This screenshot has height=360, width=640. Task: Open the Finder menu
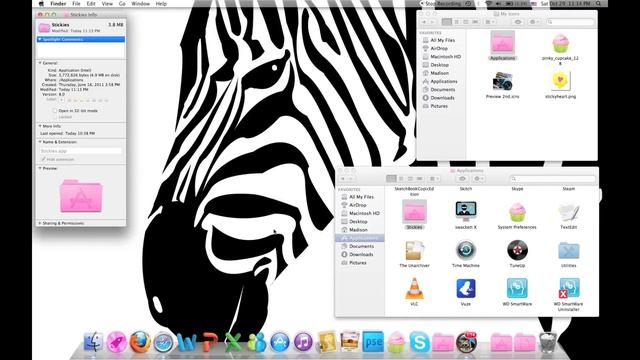coord(58,3)
